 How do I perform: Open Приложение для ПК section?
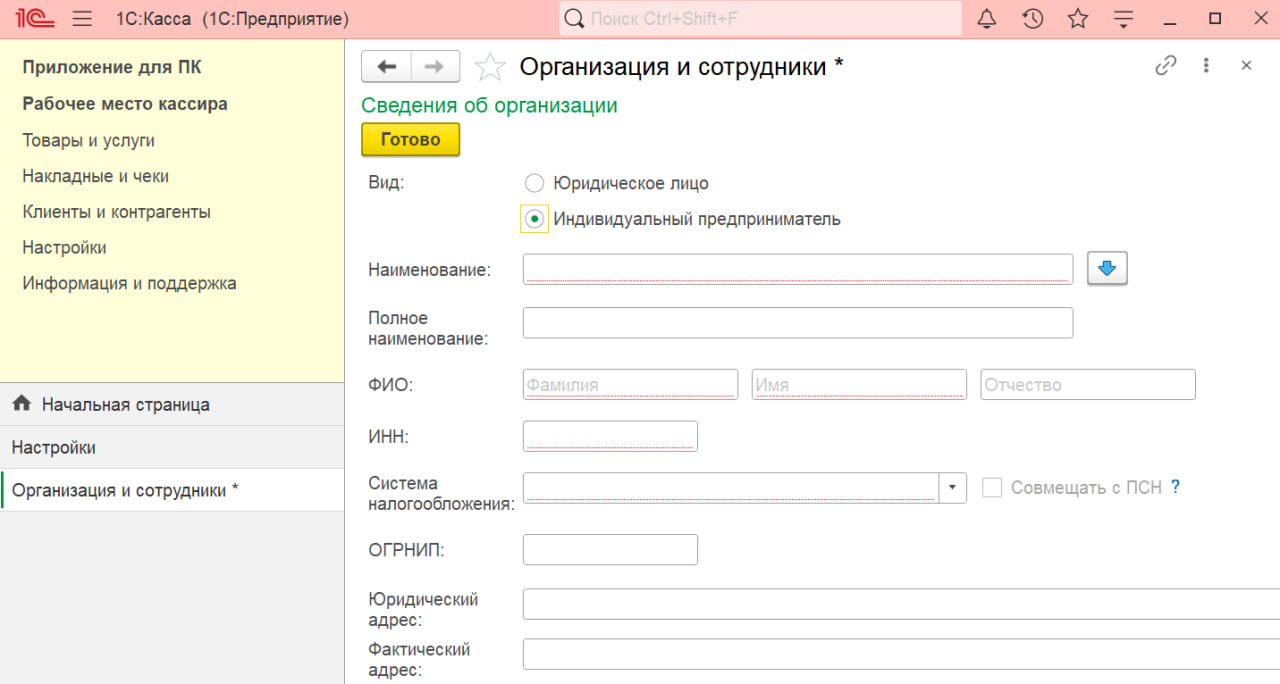click(x=112, y=68)
